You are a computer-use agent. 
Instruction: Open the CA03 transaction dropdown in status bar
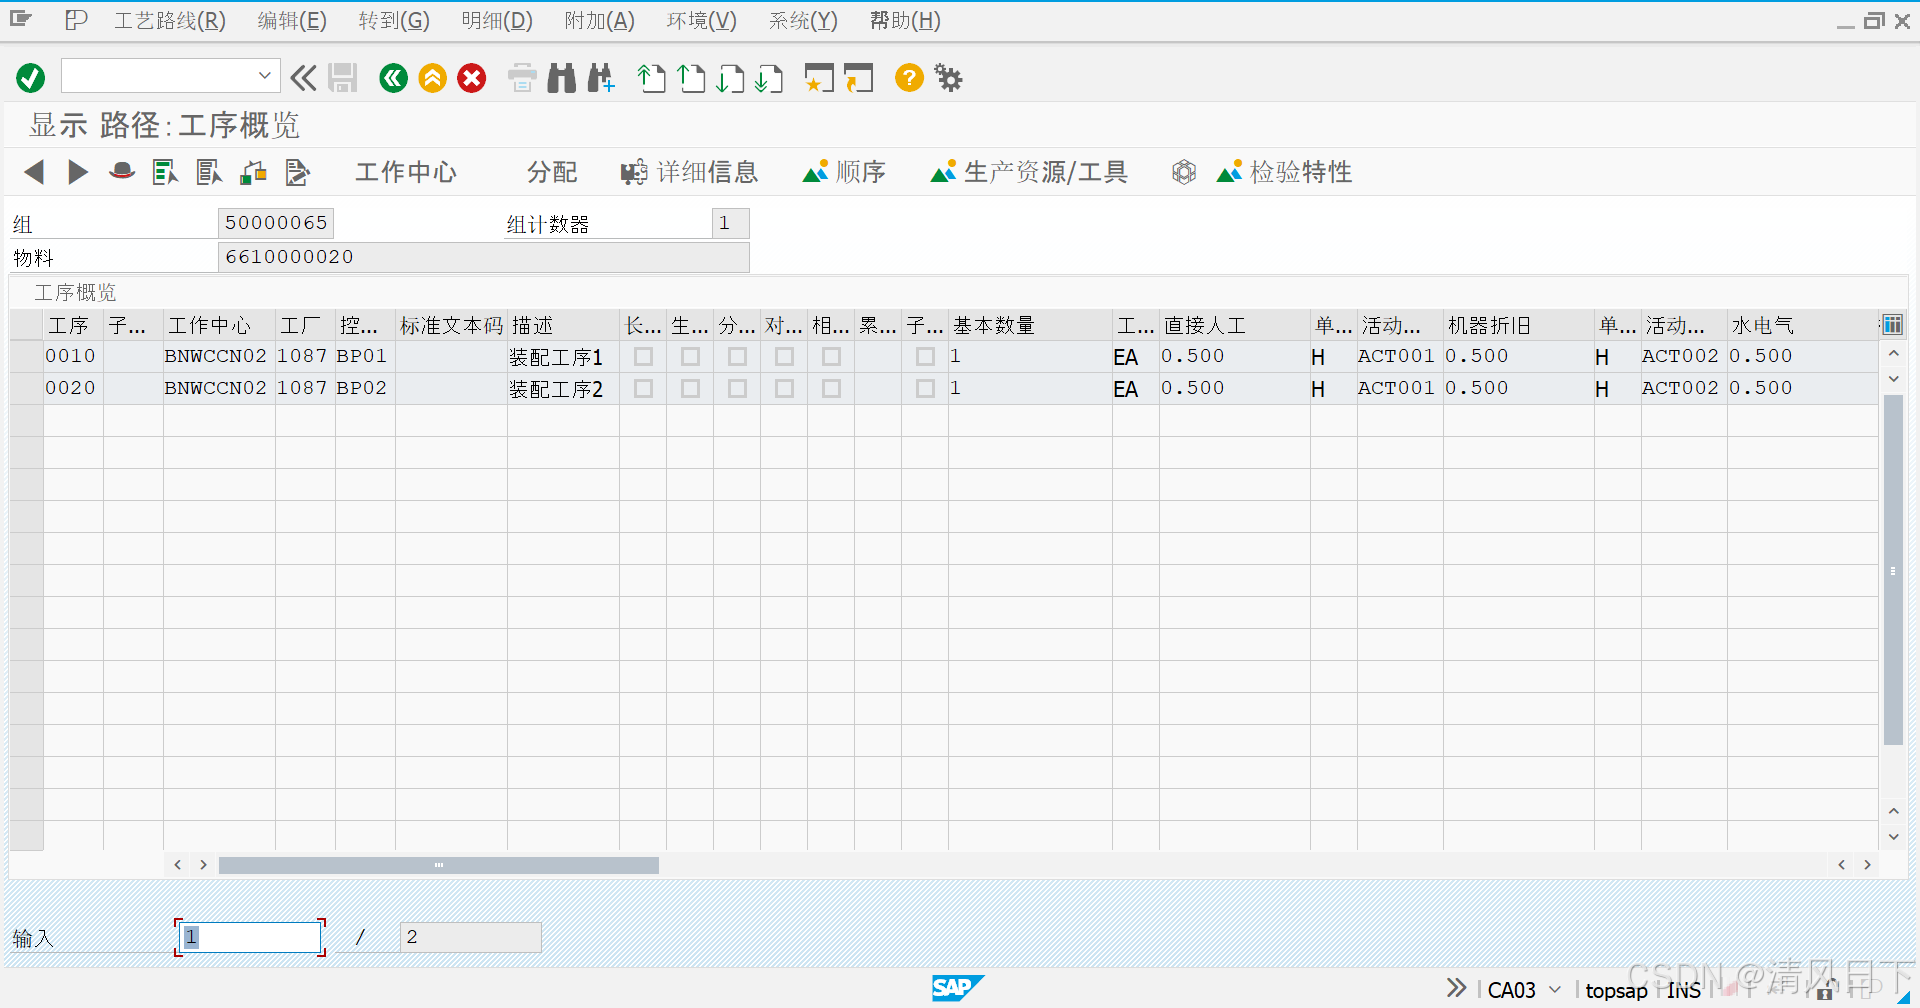click(1552, 988)
